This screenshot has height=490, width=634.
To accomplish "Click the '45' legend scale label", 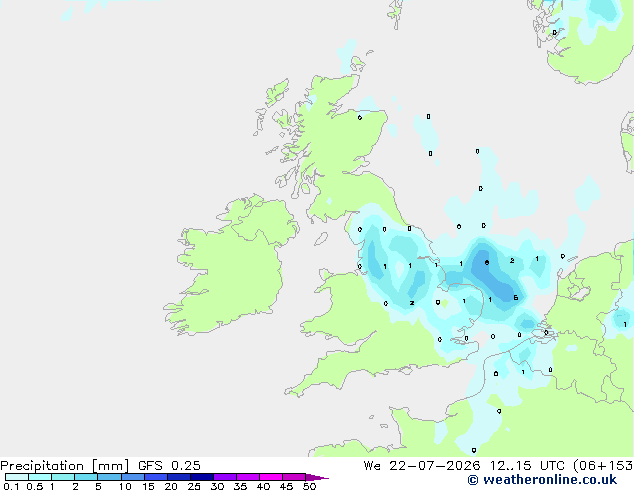I will click(286, 486).
